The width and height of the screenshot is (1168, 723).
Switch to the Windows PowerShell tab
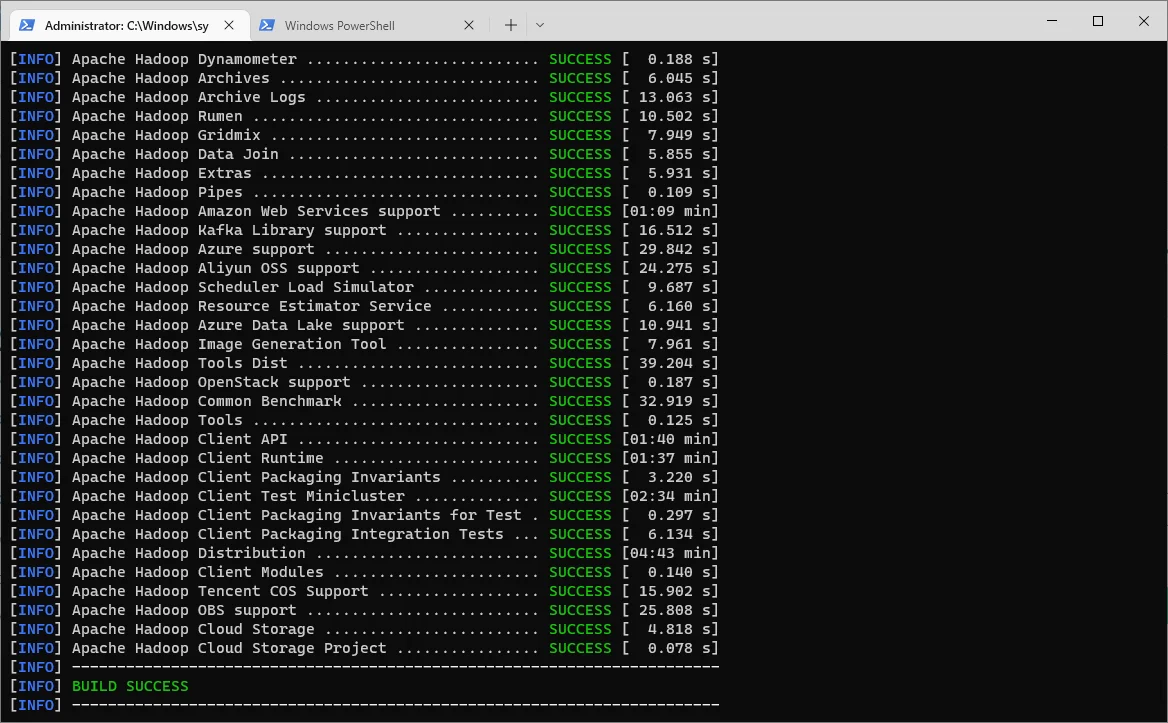[340, 25]
